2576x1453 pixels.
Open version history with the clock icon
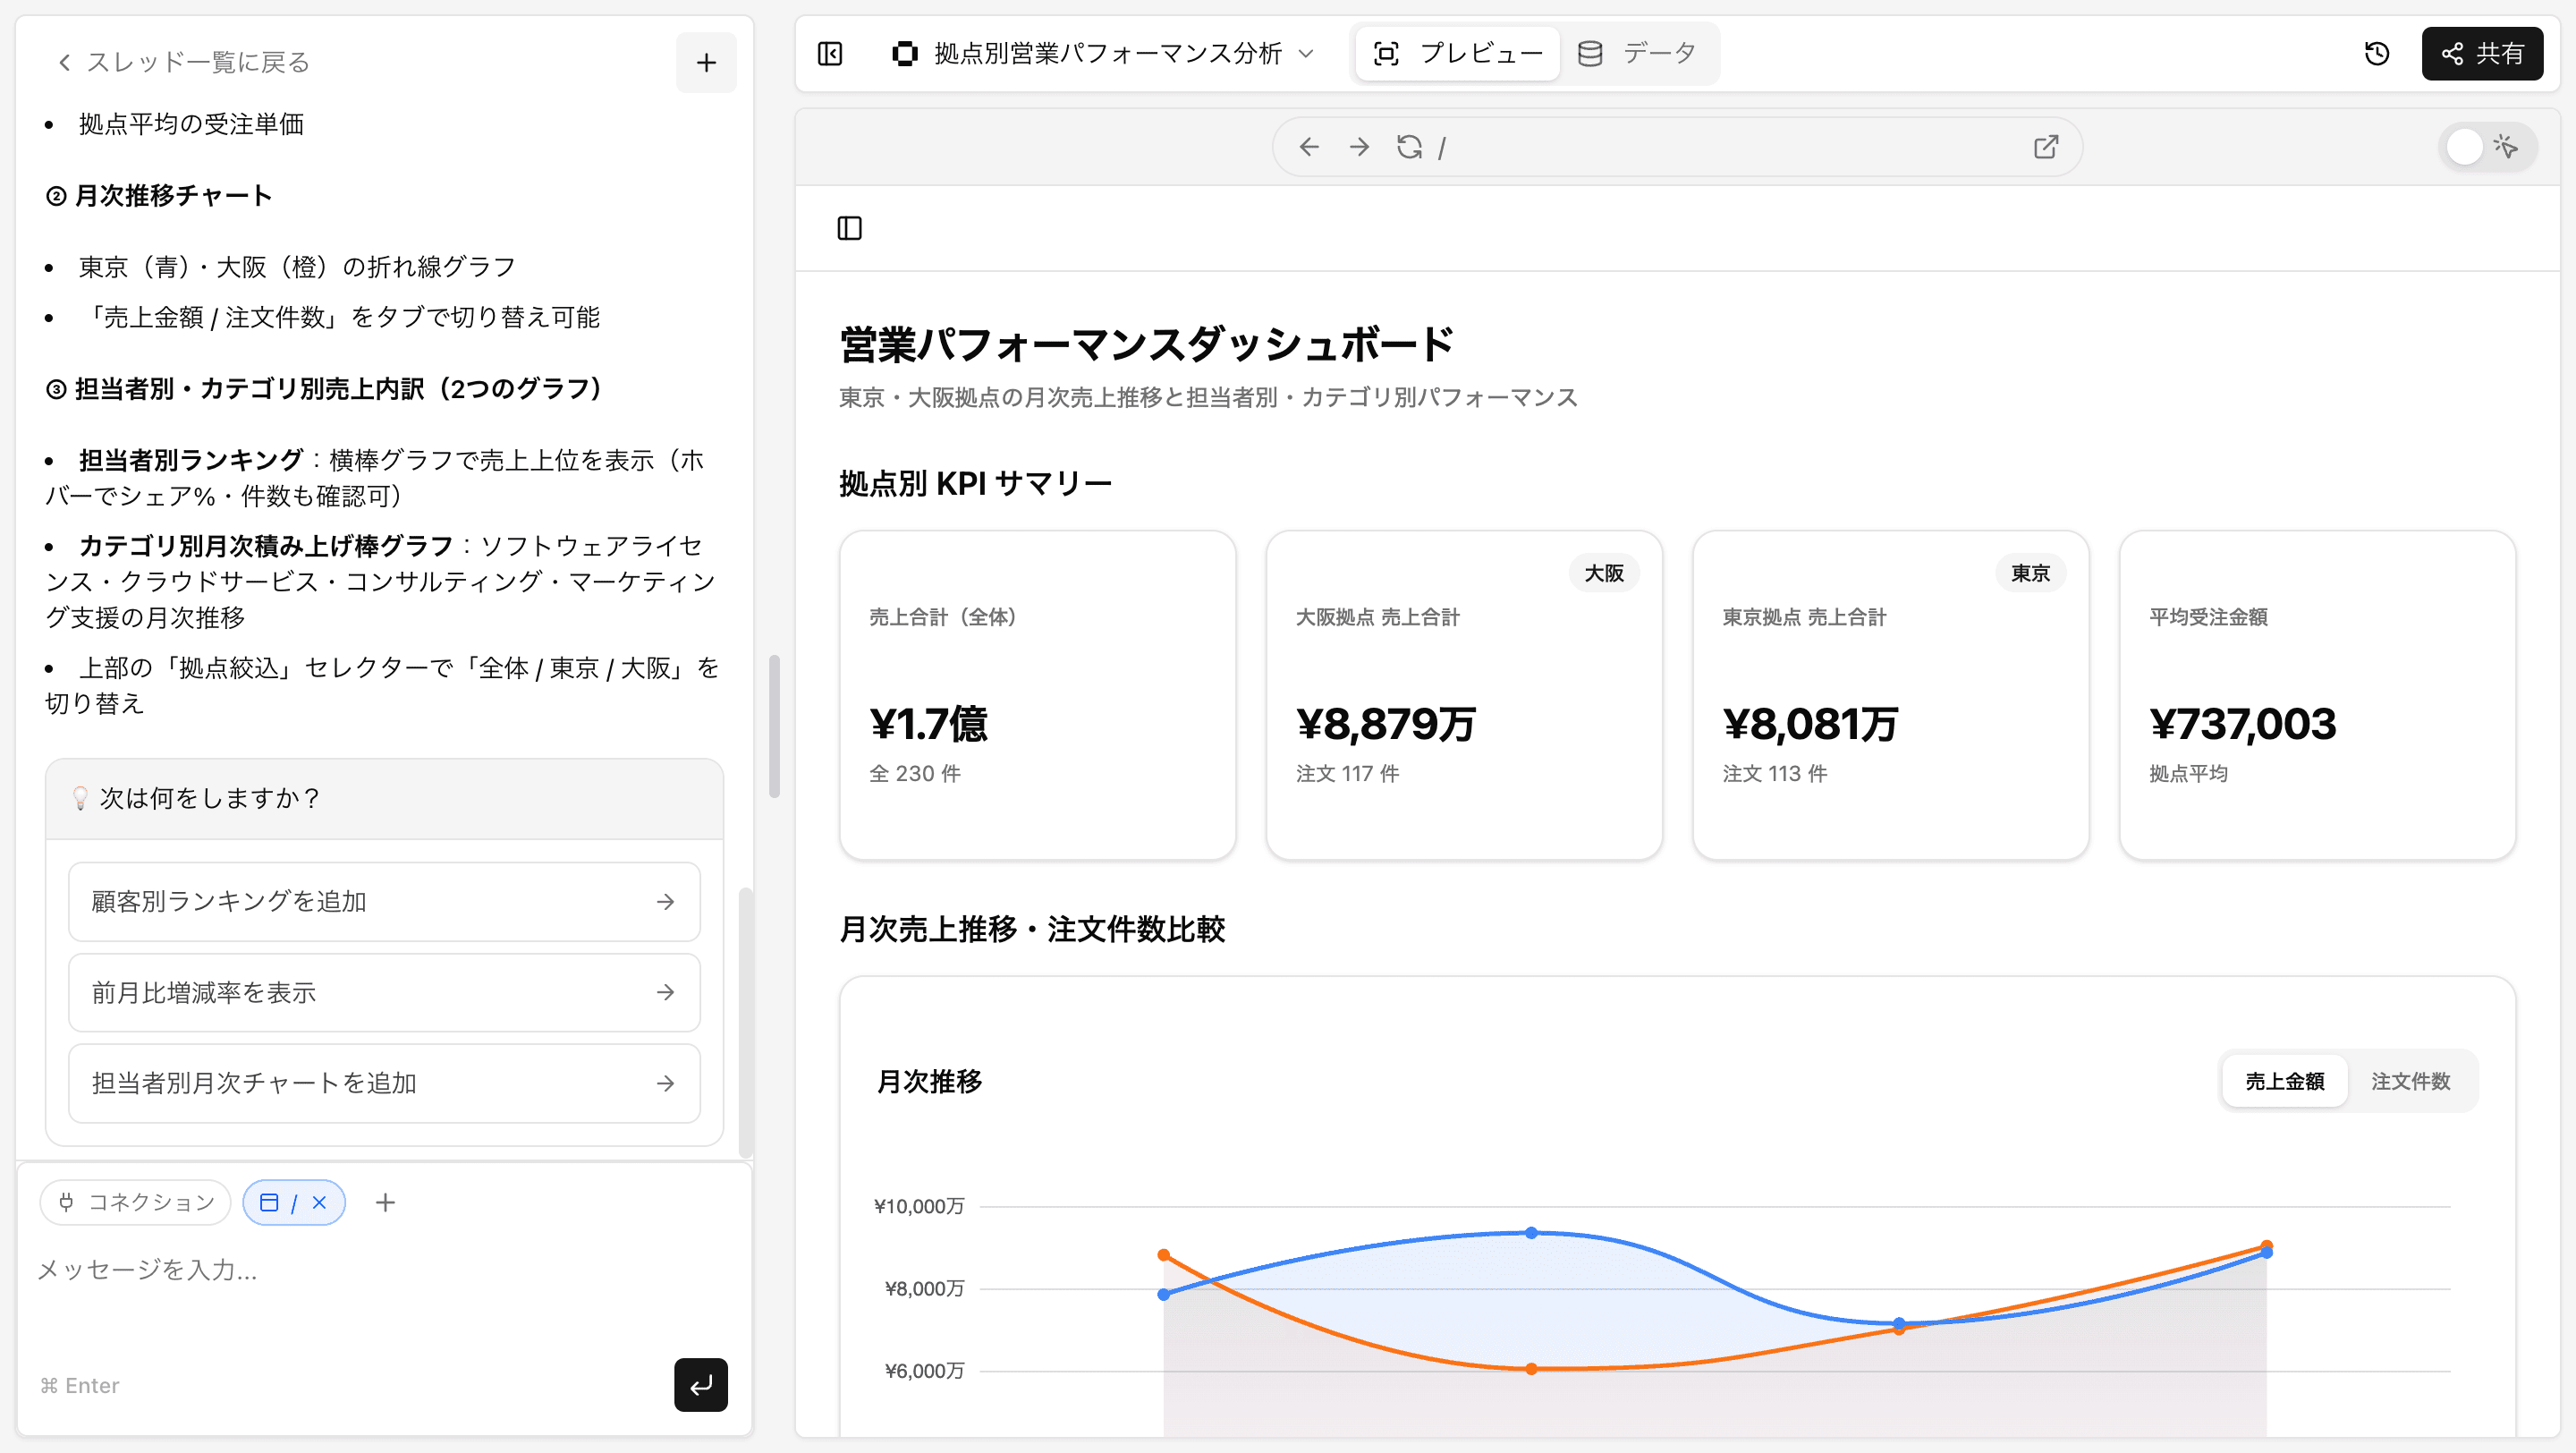pos(2377,54)
